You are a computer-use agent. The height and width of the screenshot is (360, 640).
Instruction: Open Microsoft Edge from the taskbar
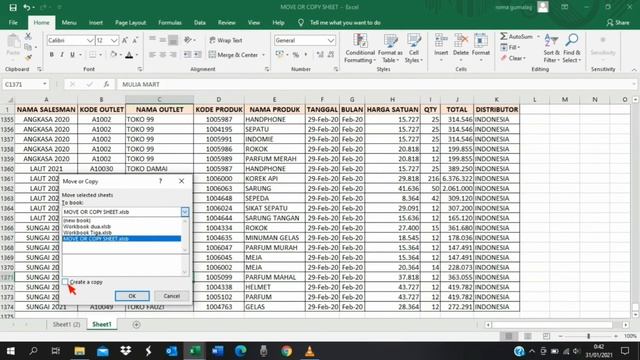240,351
